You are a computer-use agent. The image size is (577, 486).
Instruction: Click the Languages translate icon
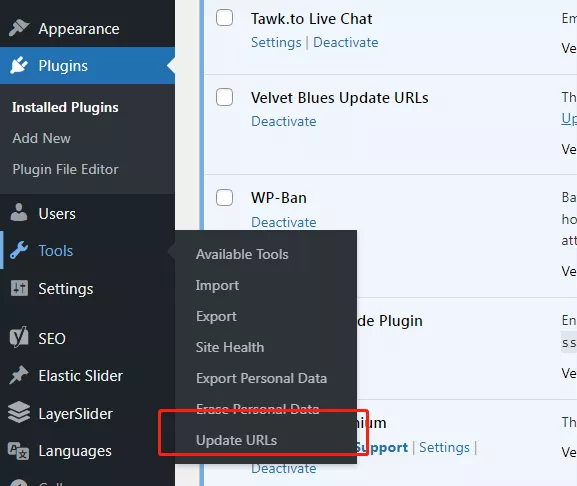19,451
